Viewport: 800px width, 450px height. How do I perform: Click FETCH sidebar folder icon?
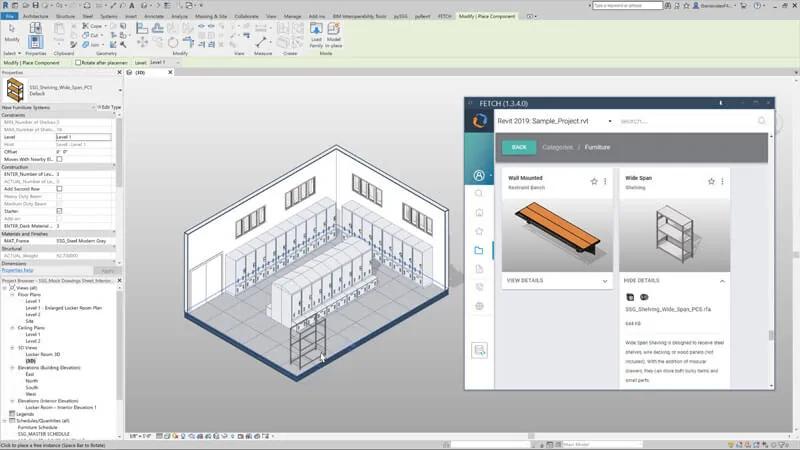pyautogui.click(x=479, y=250)
